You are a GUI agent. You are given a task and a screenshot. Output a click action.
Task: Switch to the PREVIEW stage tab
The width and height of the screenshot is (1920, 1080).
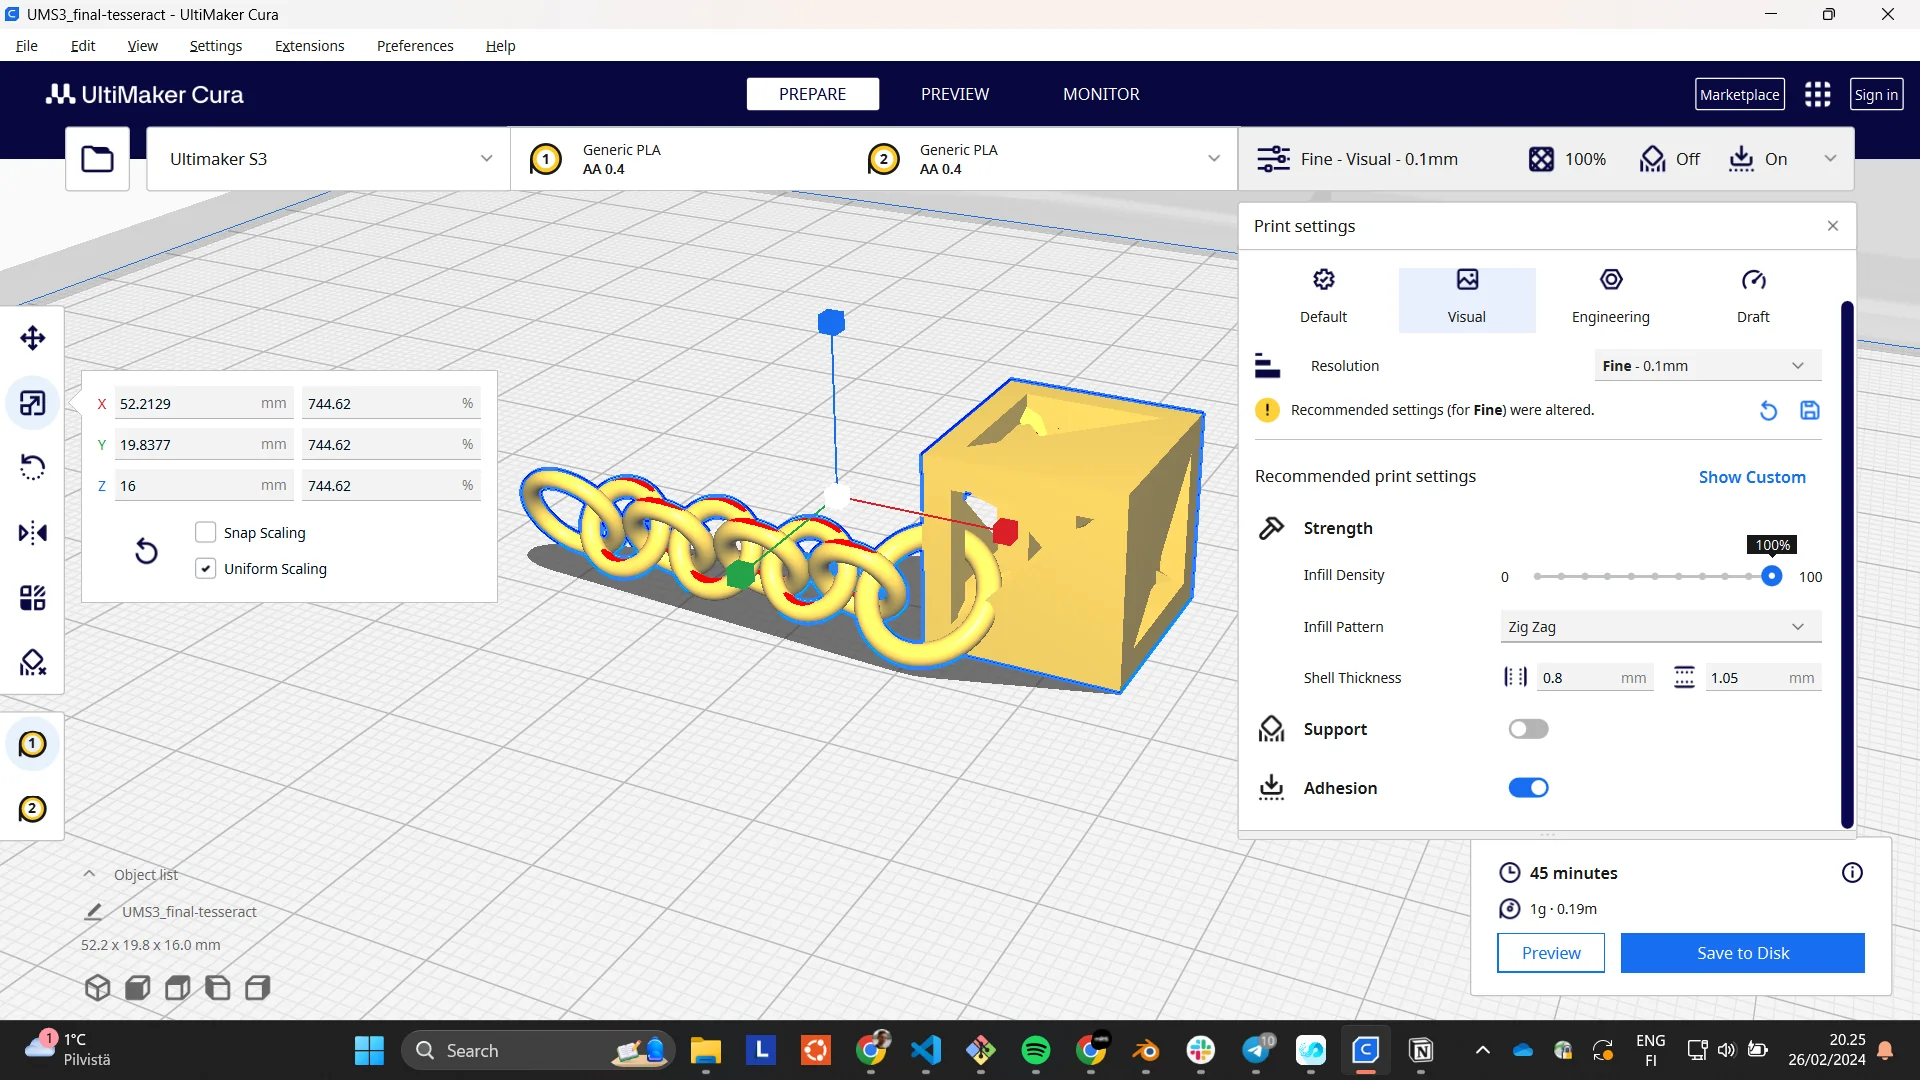point(954,94)
